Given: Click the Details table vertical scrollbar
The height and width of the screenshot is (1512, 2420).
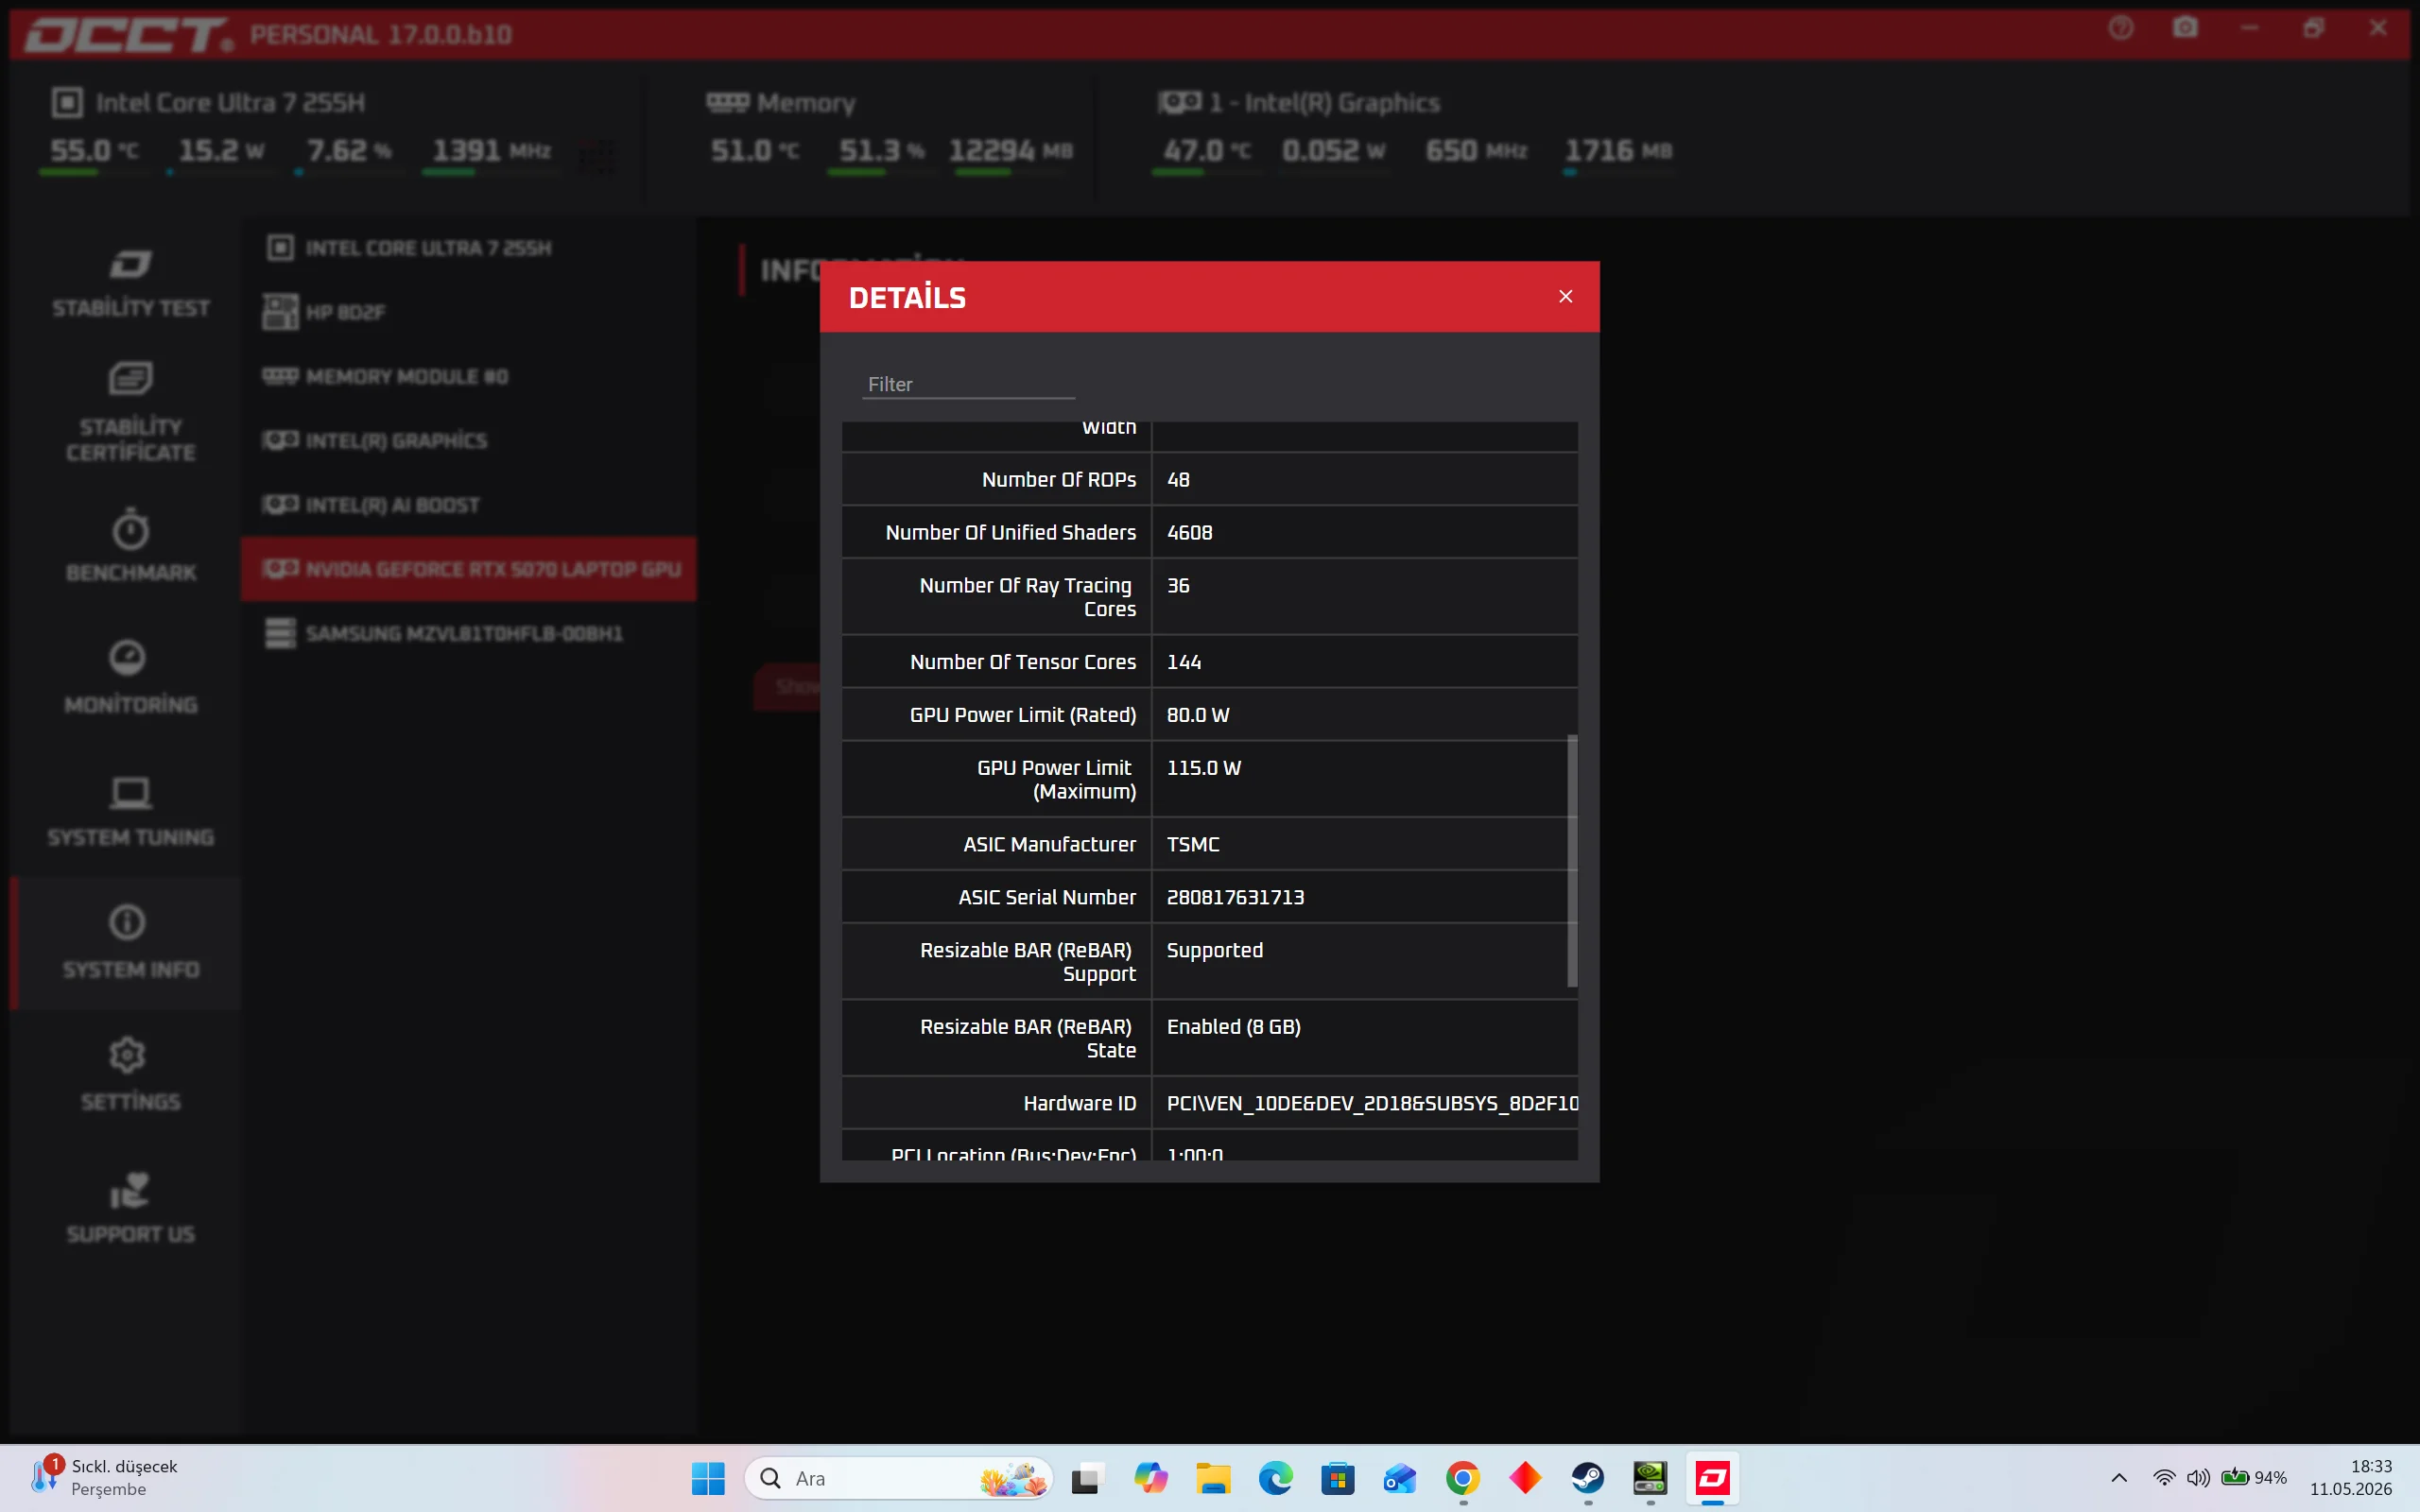Looking at the screenshot, I should click(1572, 860).
